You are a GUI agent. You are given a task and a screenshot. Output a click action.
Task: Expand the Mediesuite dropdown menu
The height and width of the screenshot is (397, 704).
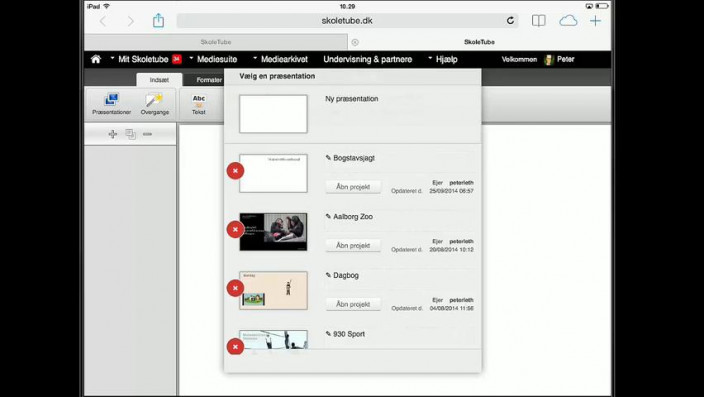(x=213, y=59)
